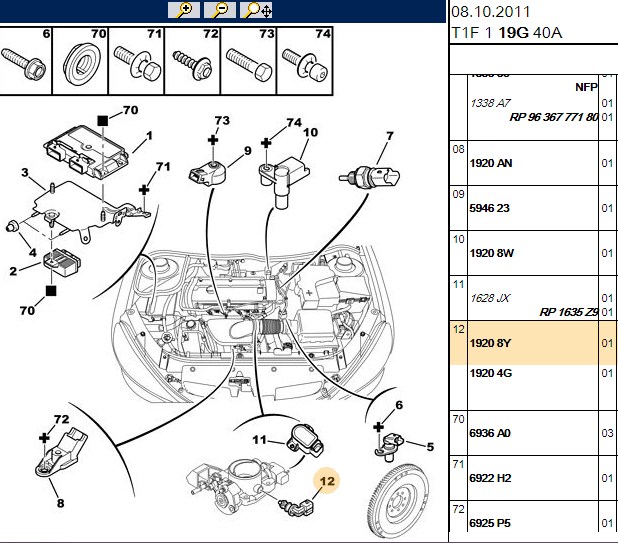Select the hex bolt thumbnail numbered 73
The height and width of the screenshot is (543, 618).
249,61
